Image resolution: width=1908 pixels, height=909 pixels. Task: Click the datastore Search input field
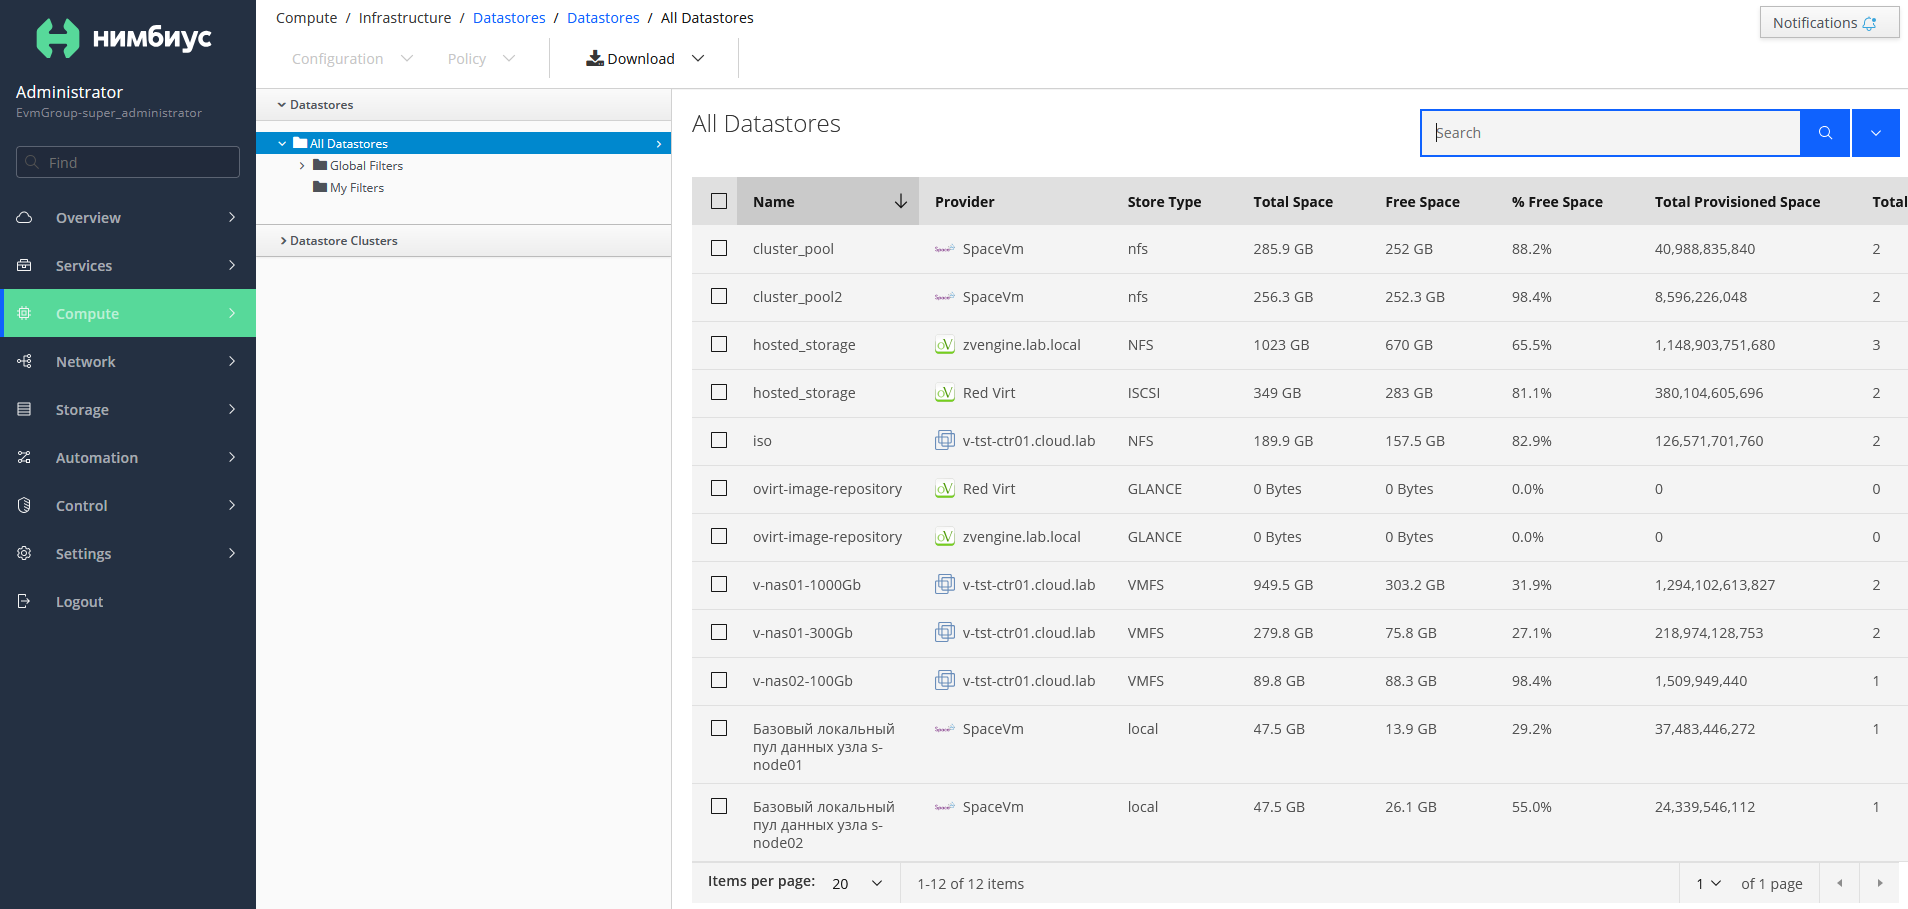coord(1611,133)
